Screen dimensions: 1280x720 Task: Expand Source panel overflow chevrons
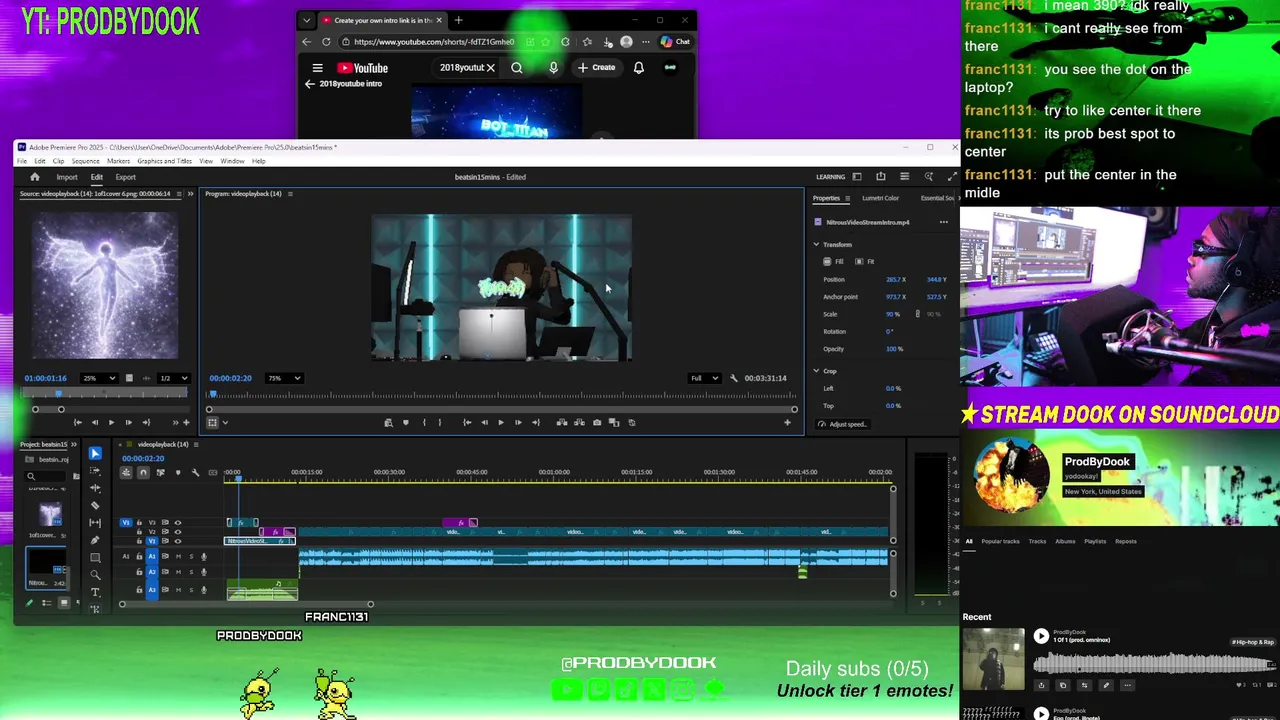(190, 193)
